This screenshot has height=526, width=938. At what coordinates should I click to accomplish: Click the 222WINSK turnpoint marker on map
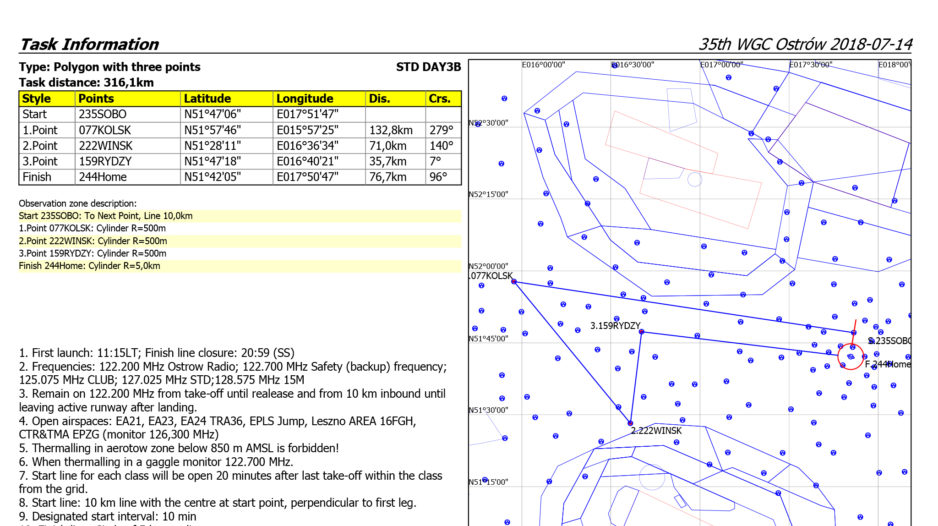(x=631, y=423)
